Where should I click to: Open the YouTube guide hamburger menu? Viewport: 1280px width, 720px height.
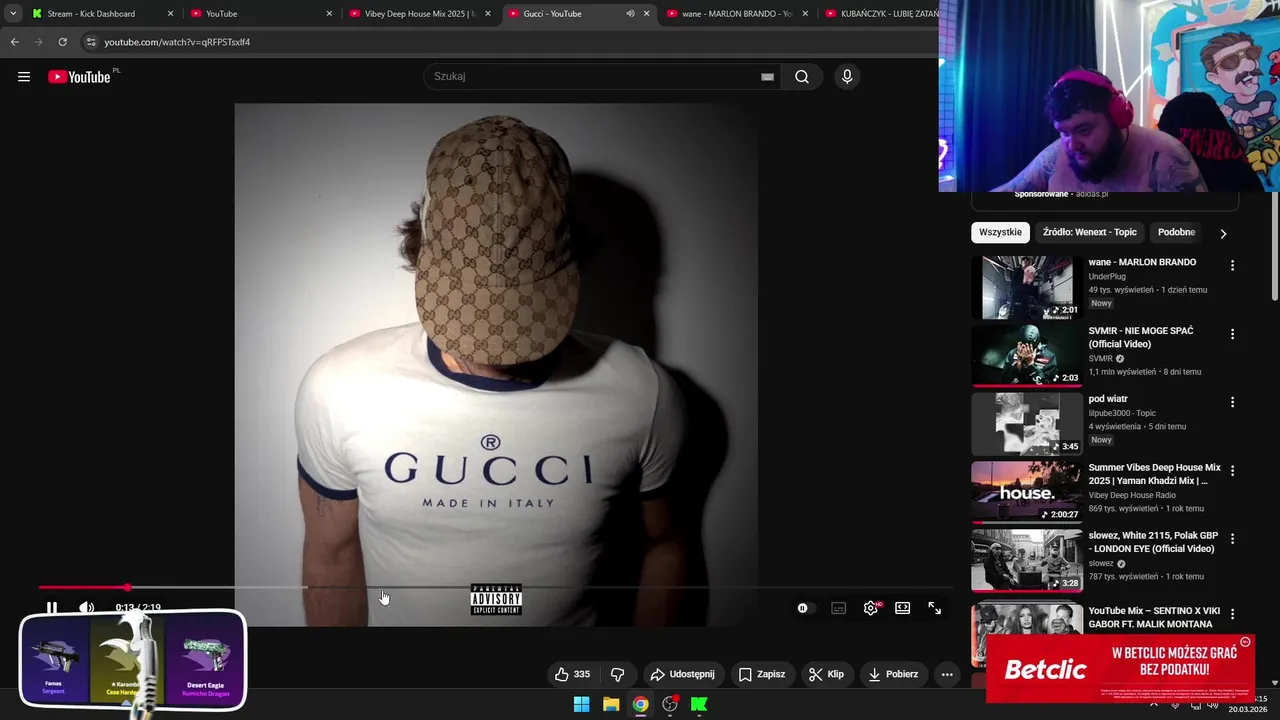pyautogui.click(x=24, y=77)
